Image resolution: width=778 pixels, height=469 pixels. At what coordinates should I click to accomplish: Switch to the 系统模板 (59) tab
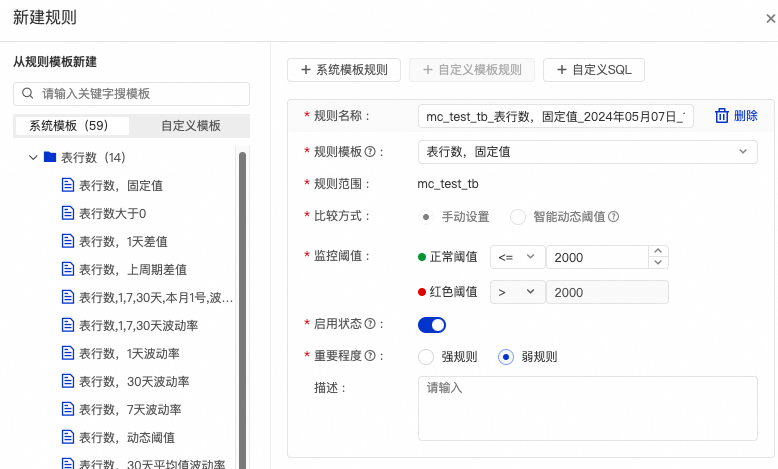pyautogui.click(x=72, y=126)
